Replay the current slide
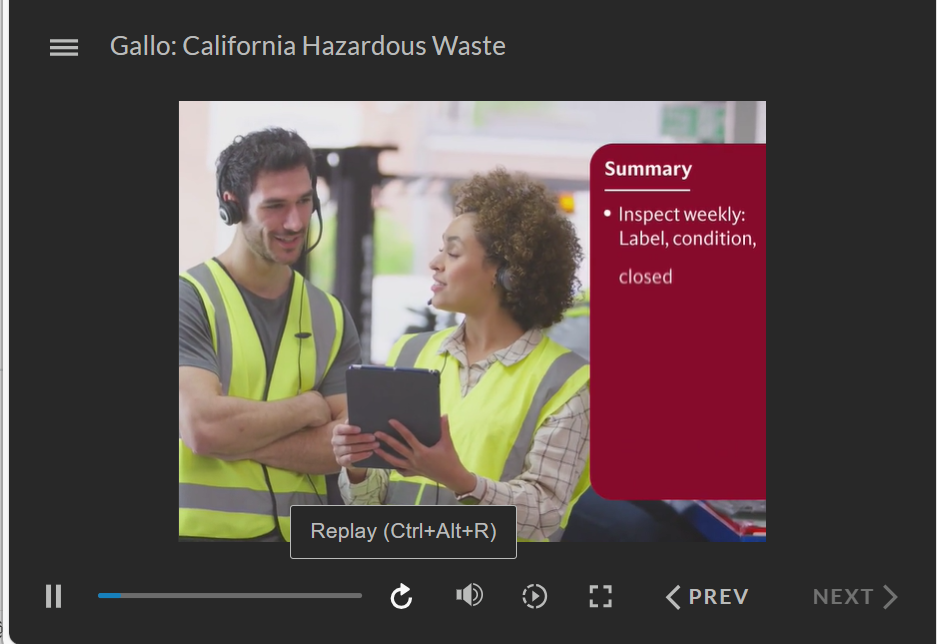This screenshot has width=948, height=644. pyautogui.click(x=401, y=596)
